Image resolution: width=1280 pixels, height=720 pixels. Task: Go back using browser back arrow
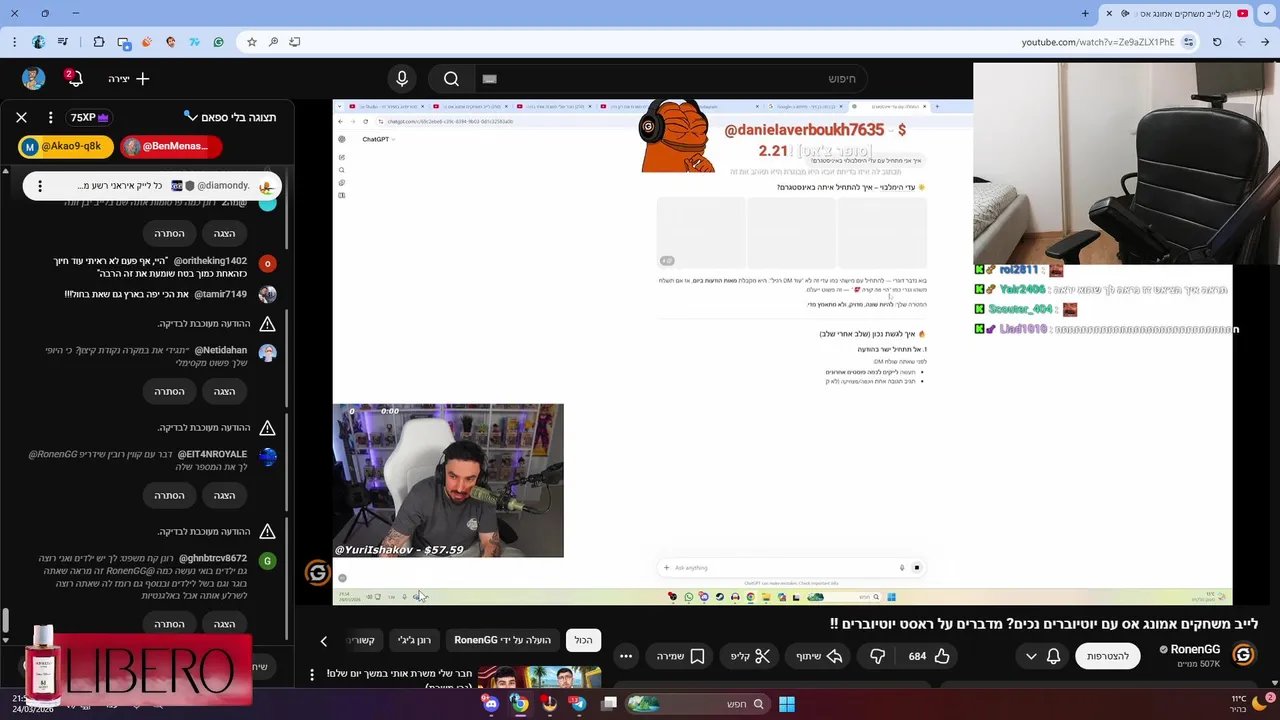(x=1266, y=42)
